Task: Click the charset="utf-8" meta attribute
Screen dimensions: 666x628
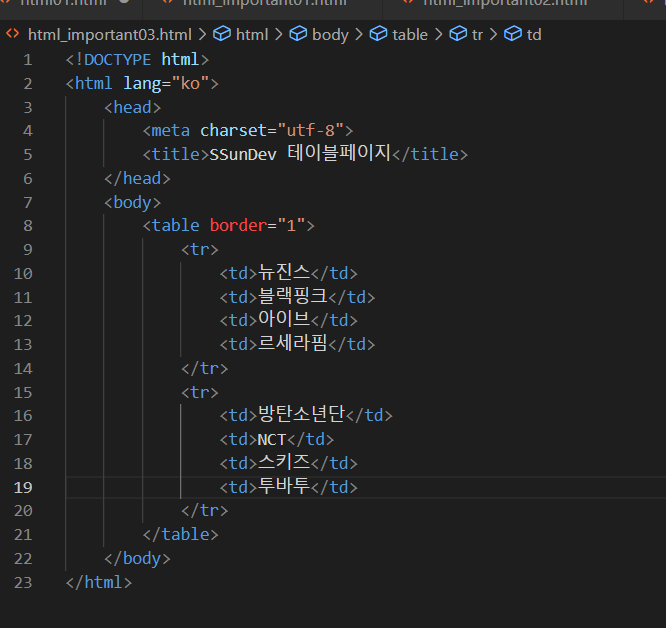Action: pyautogui.click(x=271, y=130)
